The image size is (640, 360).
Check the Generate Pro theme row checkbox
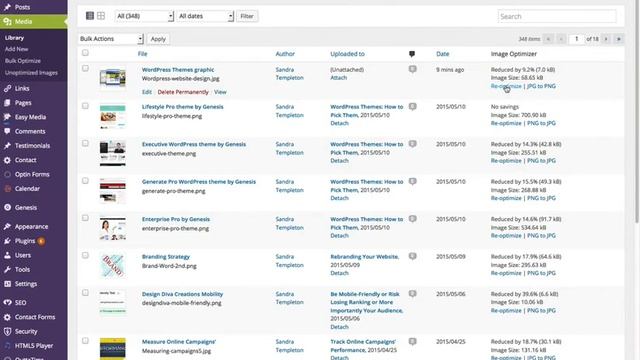point(85,180)
